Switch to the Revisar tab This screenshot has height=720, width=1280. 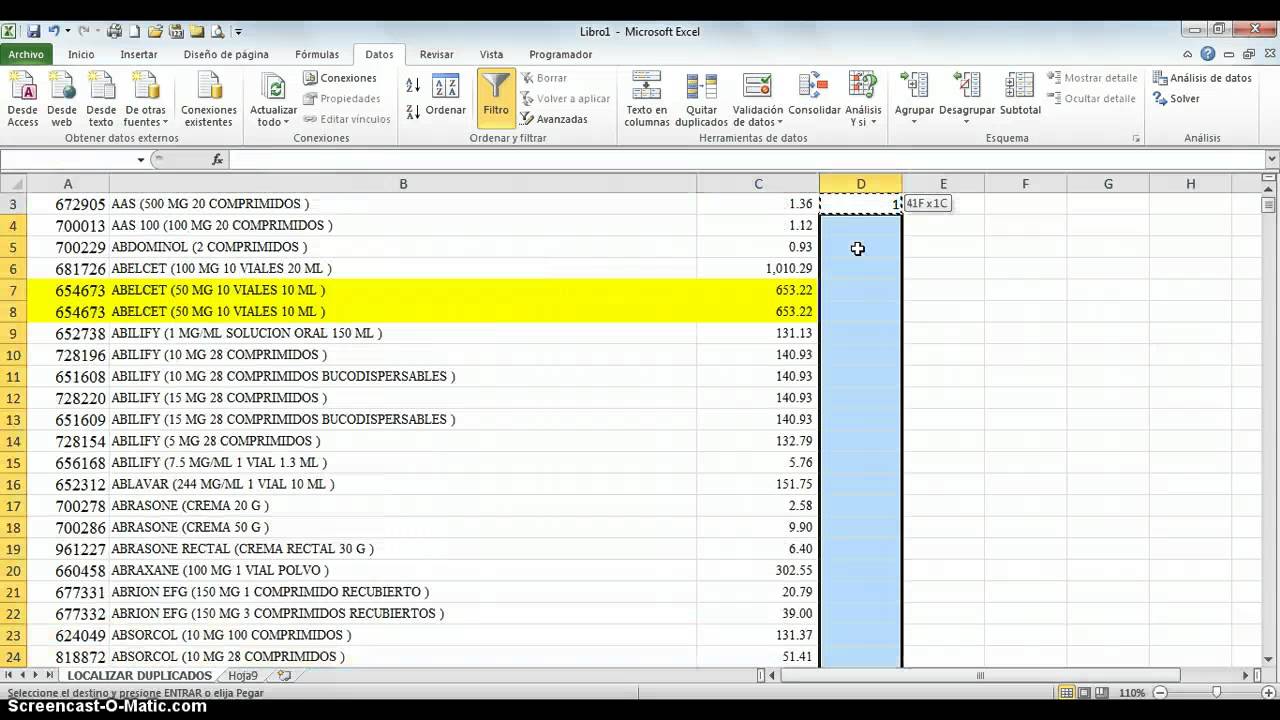(437, 55)
